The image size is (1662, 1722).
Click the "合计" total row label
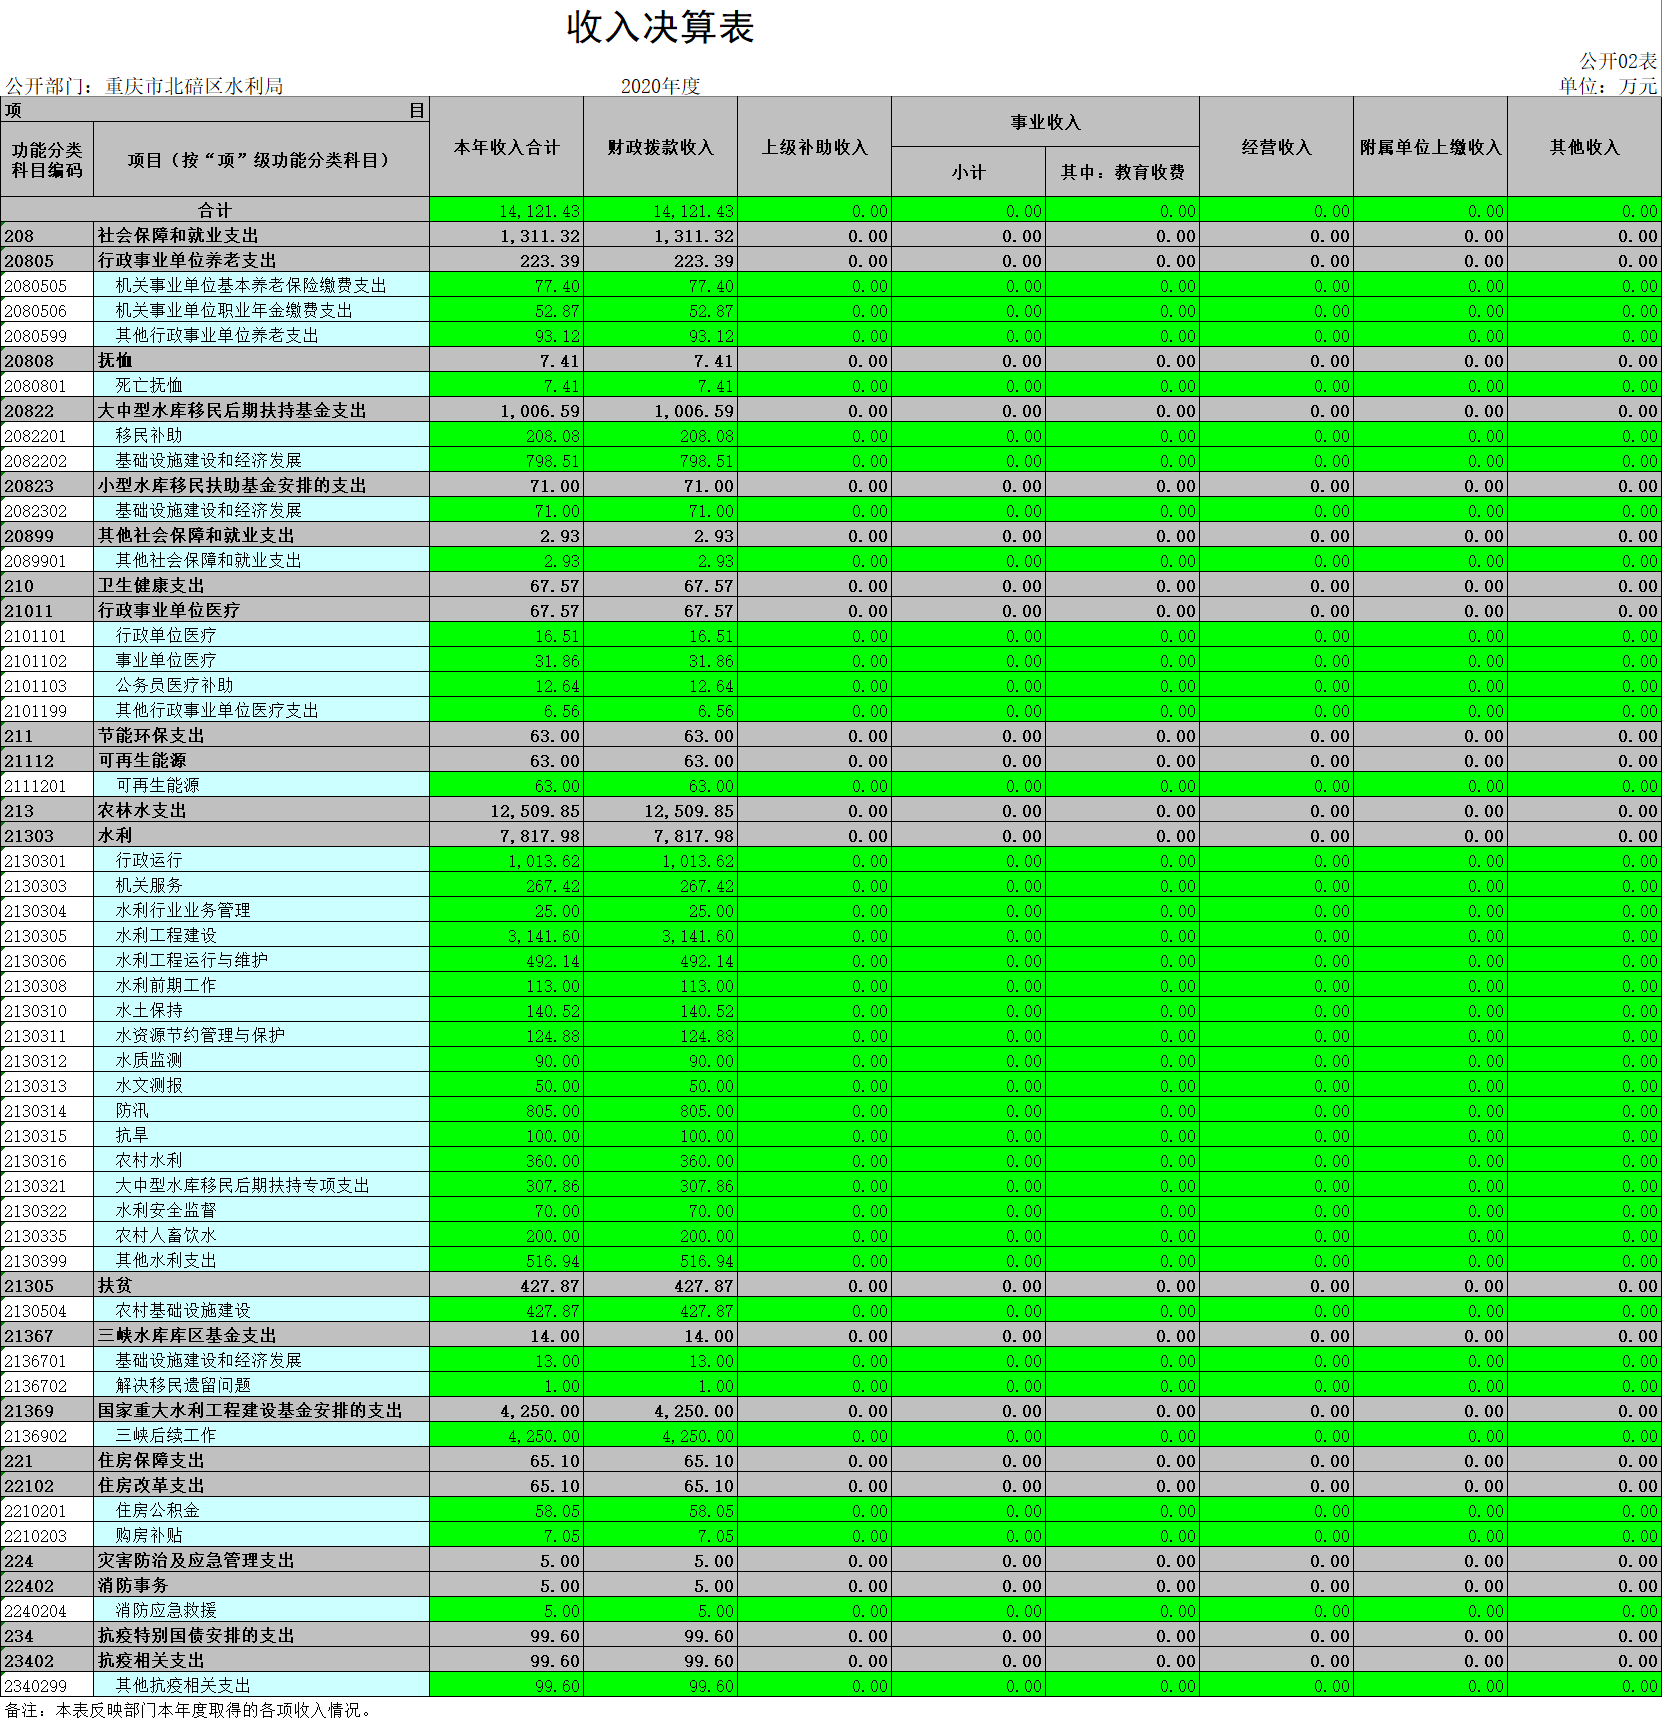(x=215, y=210)
